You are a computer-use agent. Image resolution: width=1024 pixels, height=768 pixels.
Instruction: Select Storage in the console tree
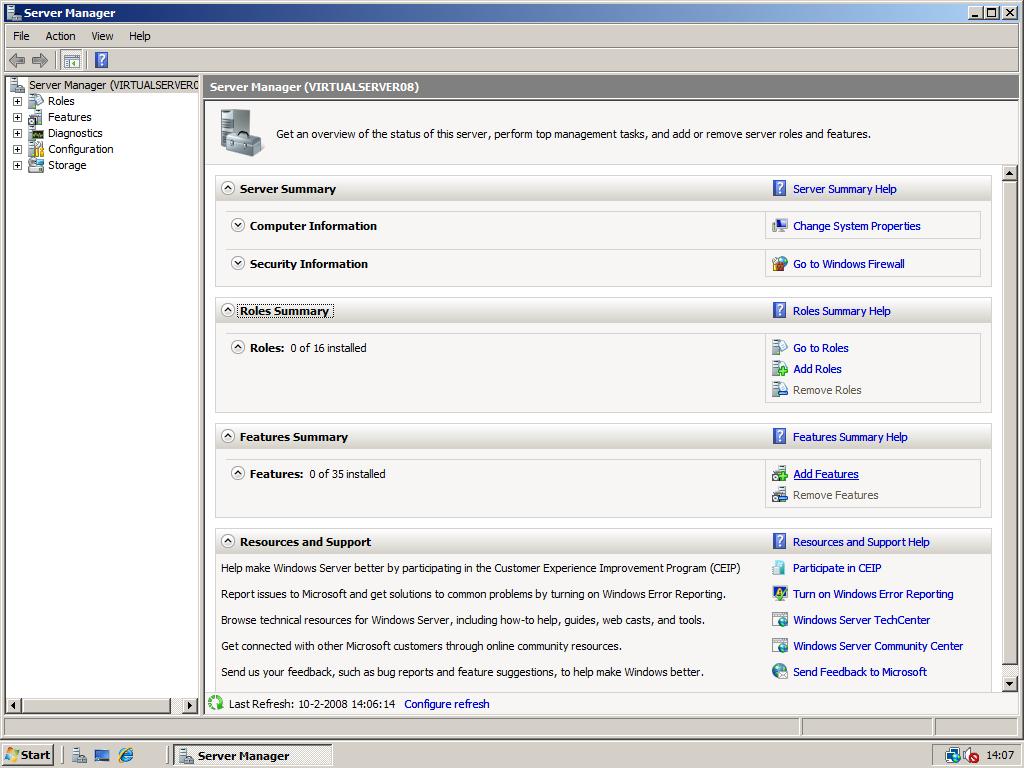tap(67, 165)
